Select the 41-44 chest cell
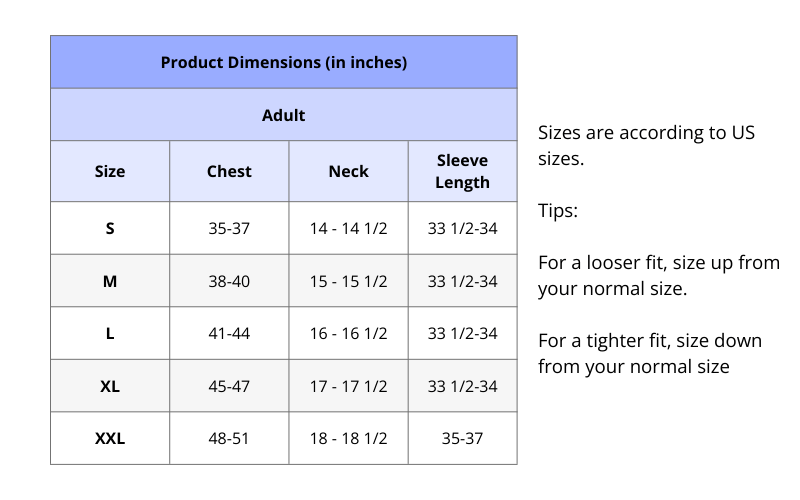Screen dimensions: 800x500 229,333
